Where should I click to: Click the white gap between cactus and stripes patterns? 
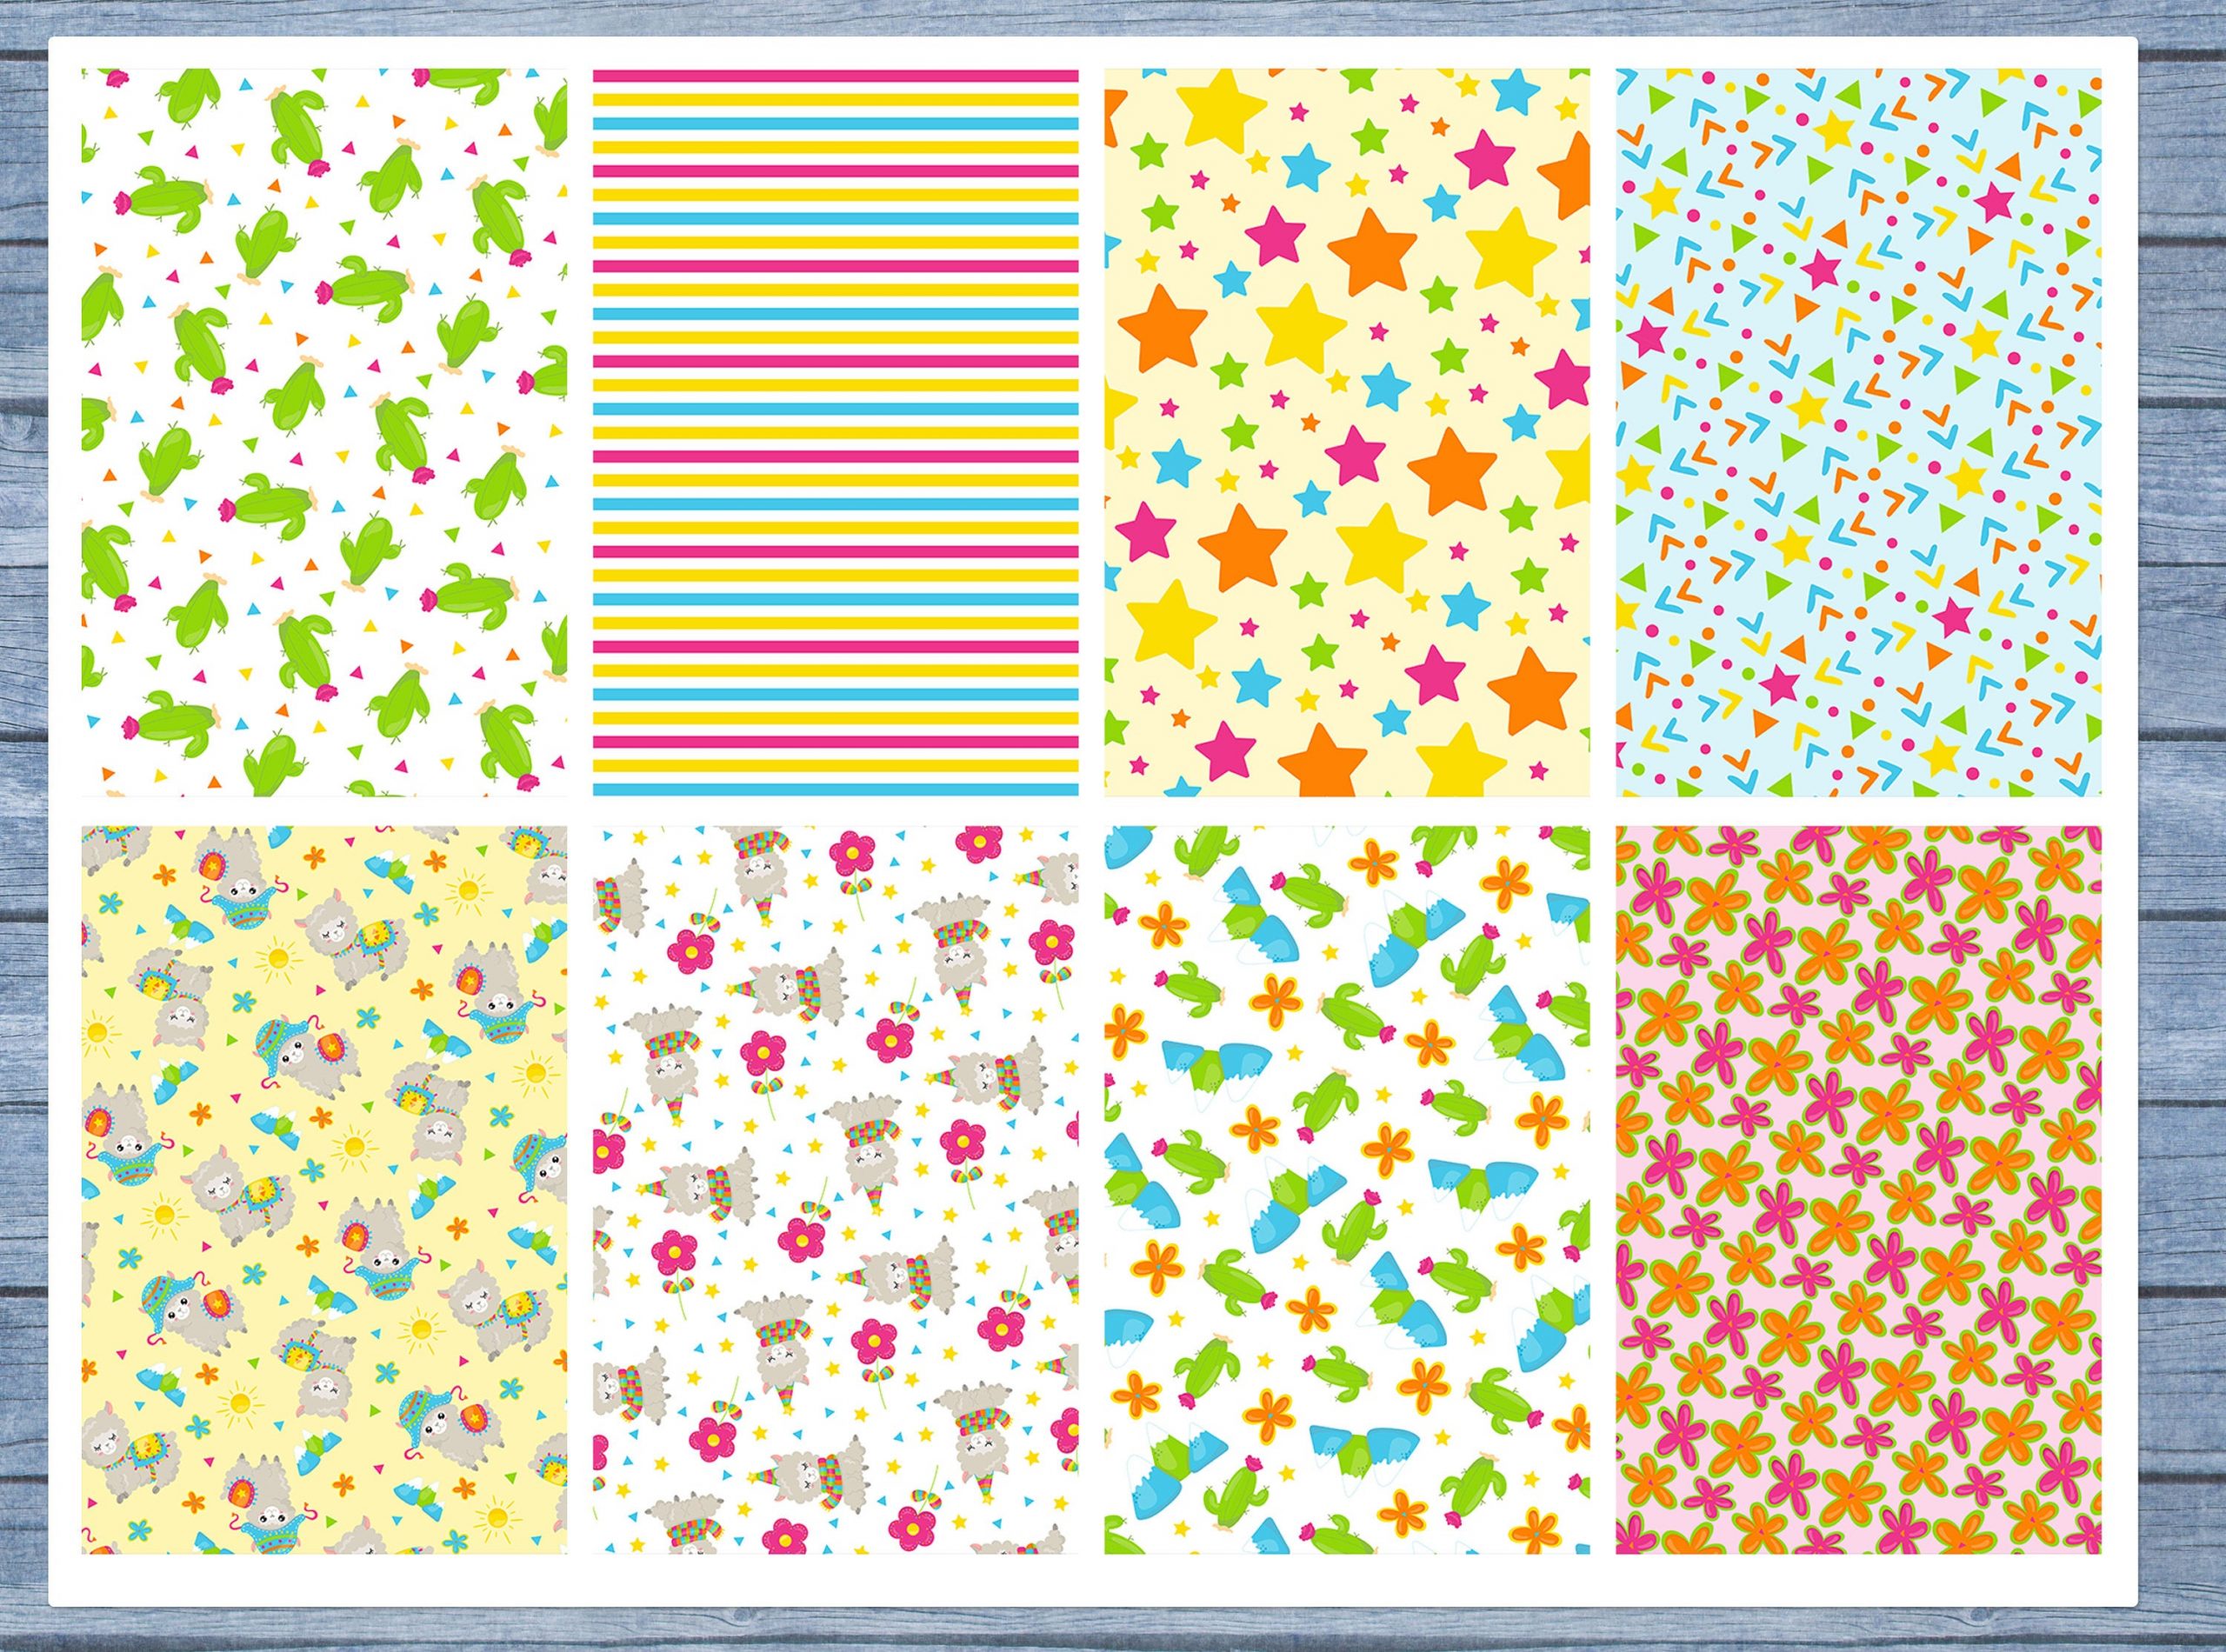coord(580,432)
